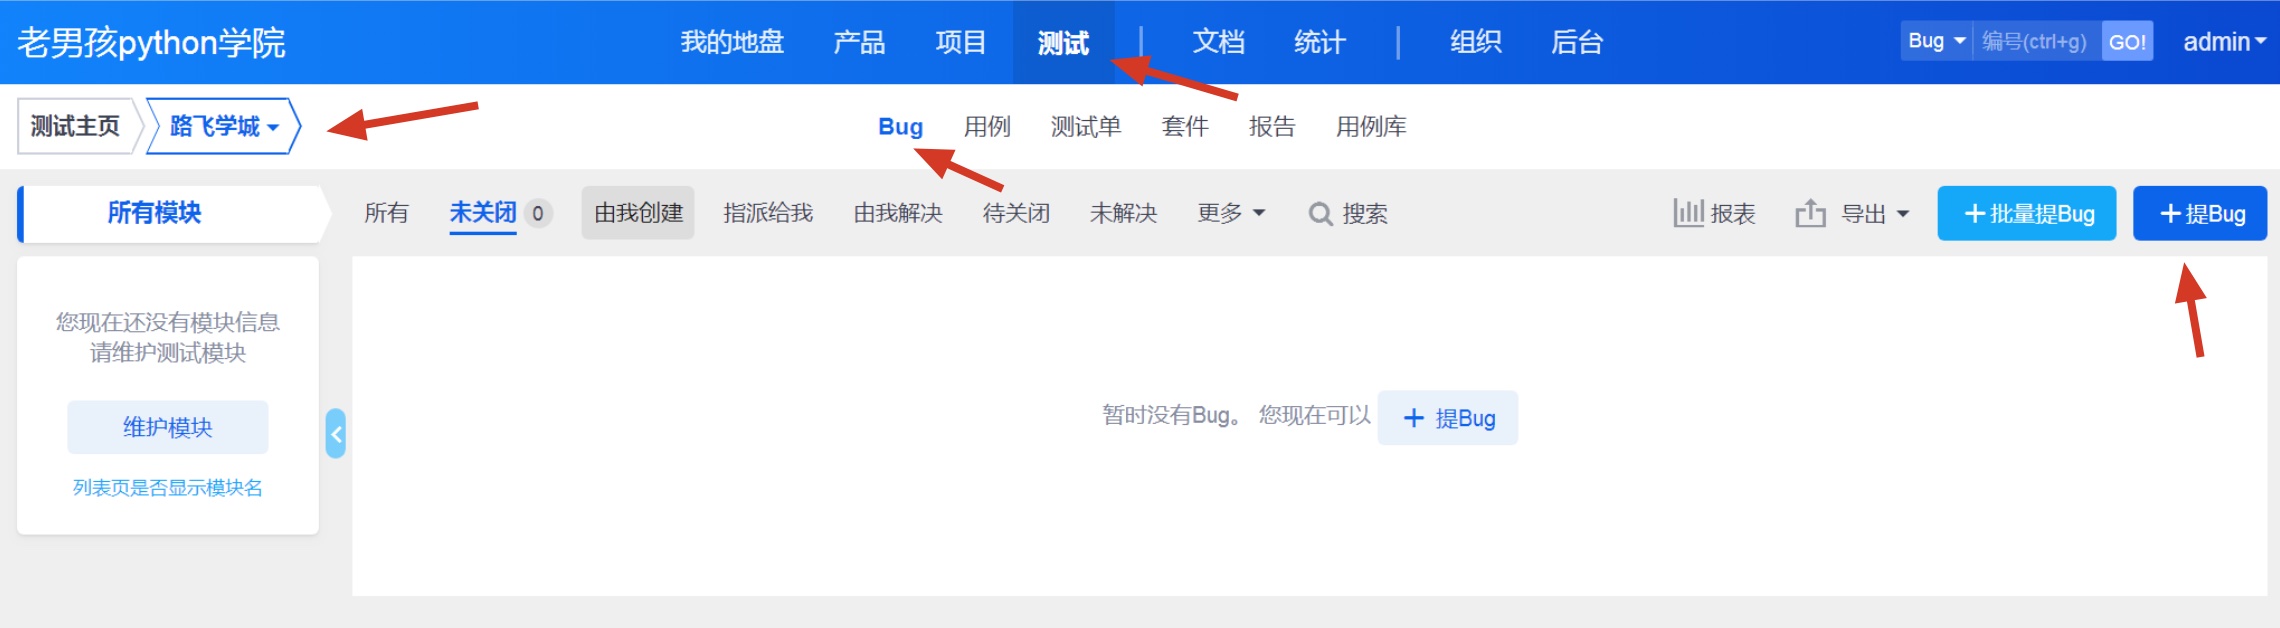Select the 由我创建 filter
Screen dimensions: 2280x628
coord(638,213)
